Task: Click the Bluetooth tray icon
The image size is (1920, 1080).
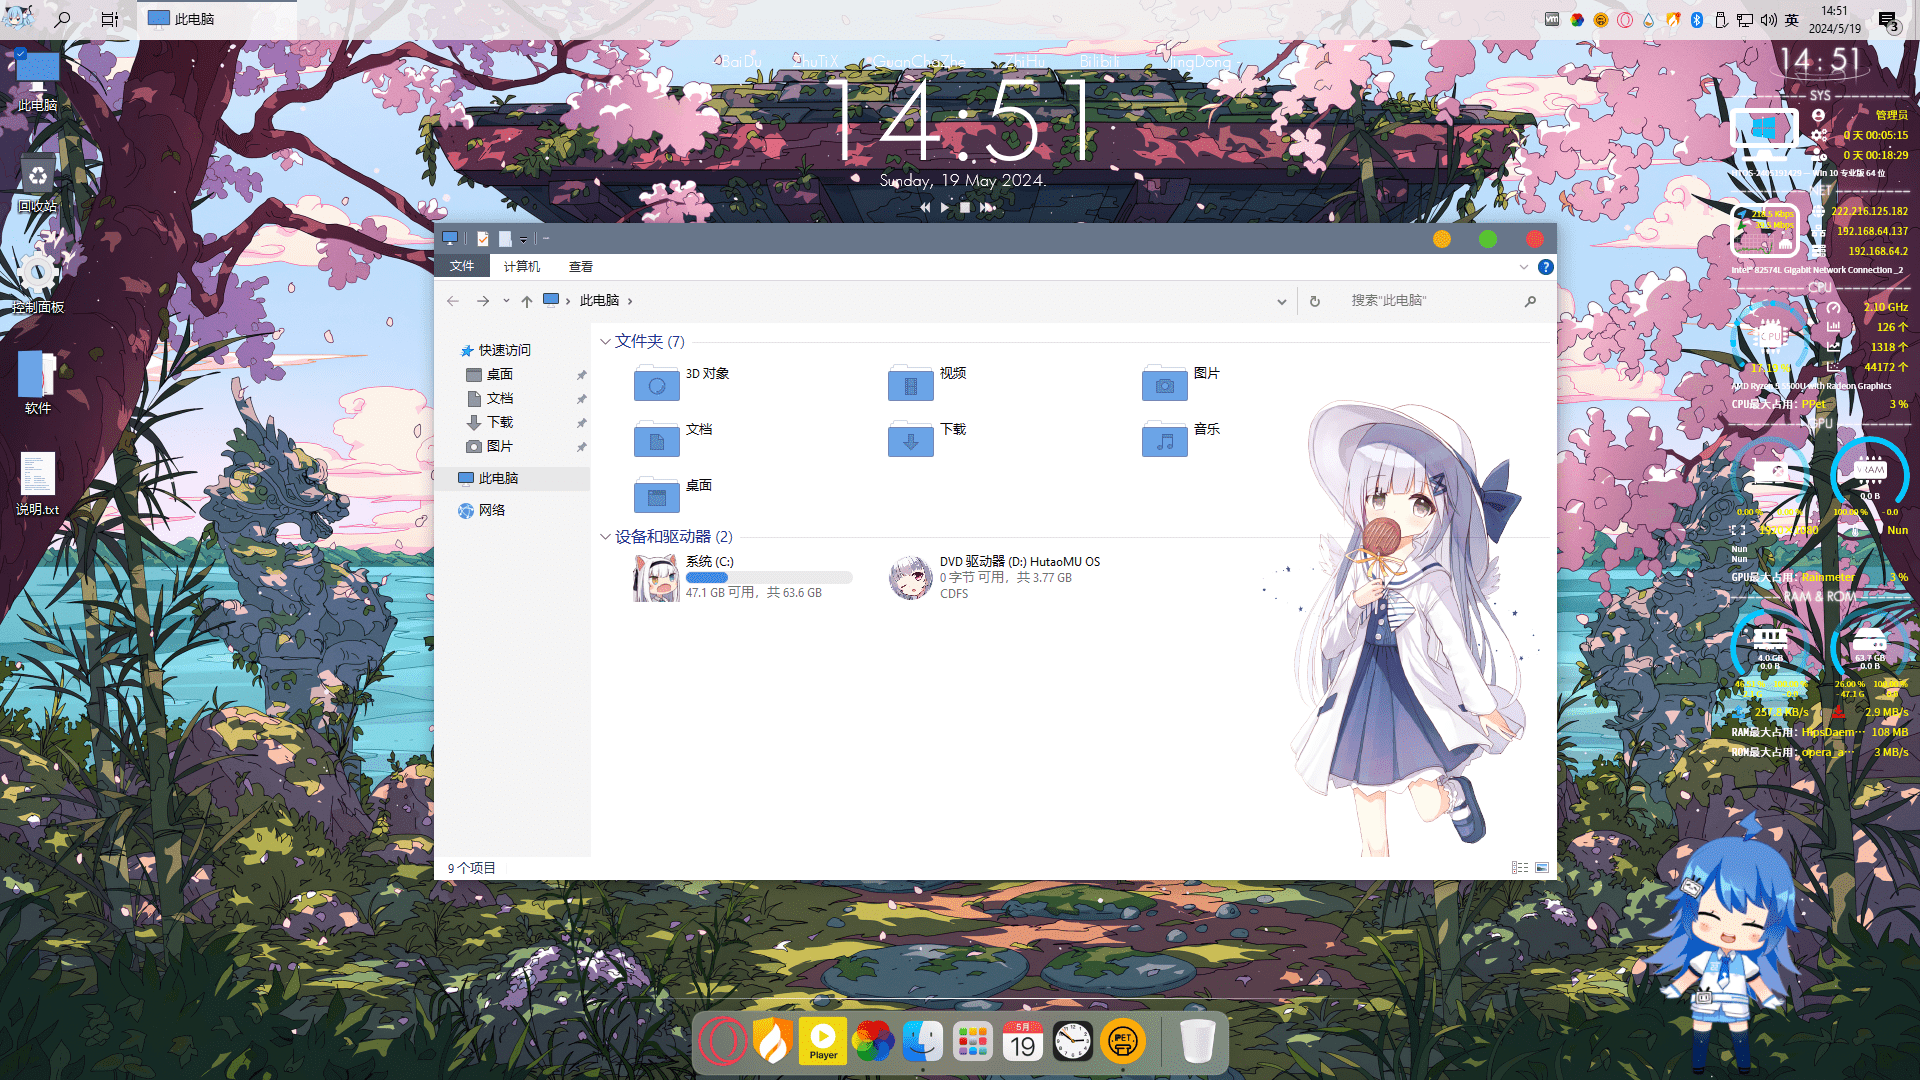Action: (1697, 19)
